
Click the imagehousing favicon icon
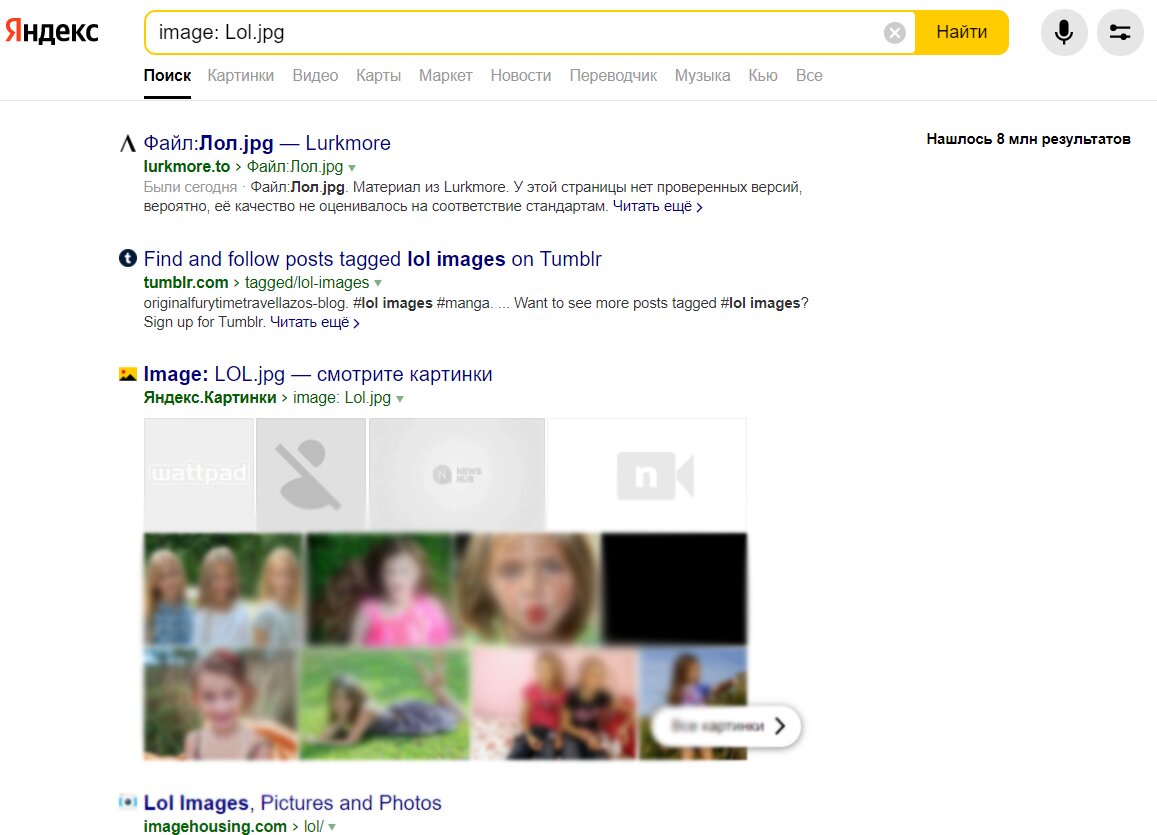[x=128, y=802]
